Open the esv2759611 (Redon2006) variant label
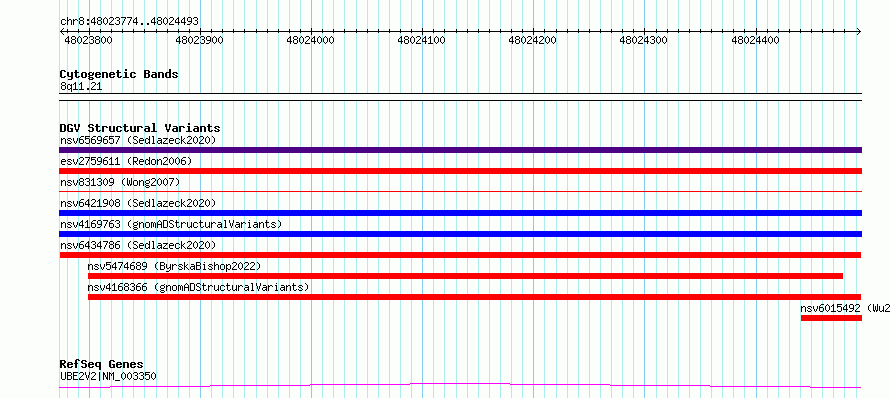 coord(126,161)
